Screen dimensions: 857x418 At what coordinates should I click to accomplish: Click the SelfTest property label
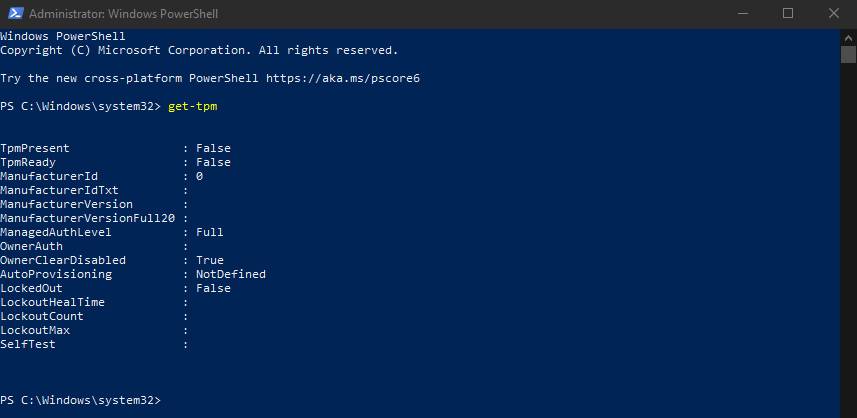[x=28, y=344]
